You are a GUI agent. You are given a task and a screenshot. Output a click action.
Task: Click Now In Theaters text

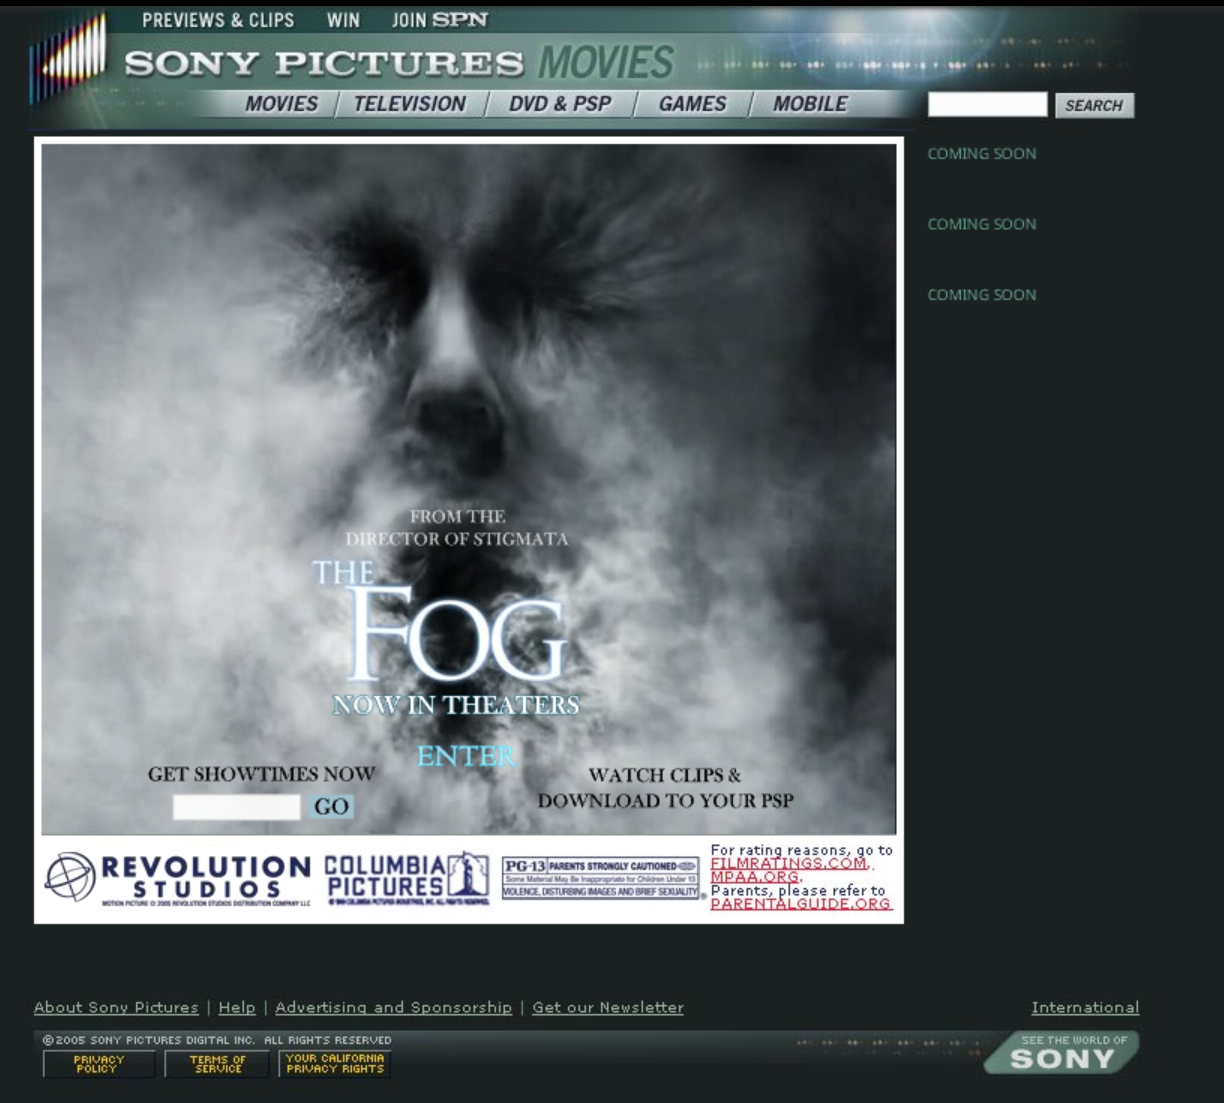456,705
